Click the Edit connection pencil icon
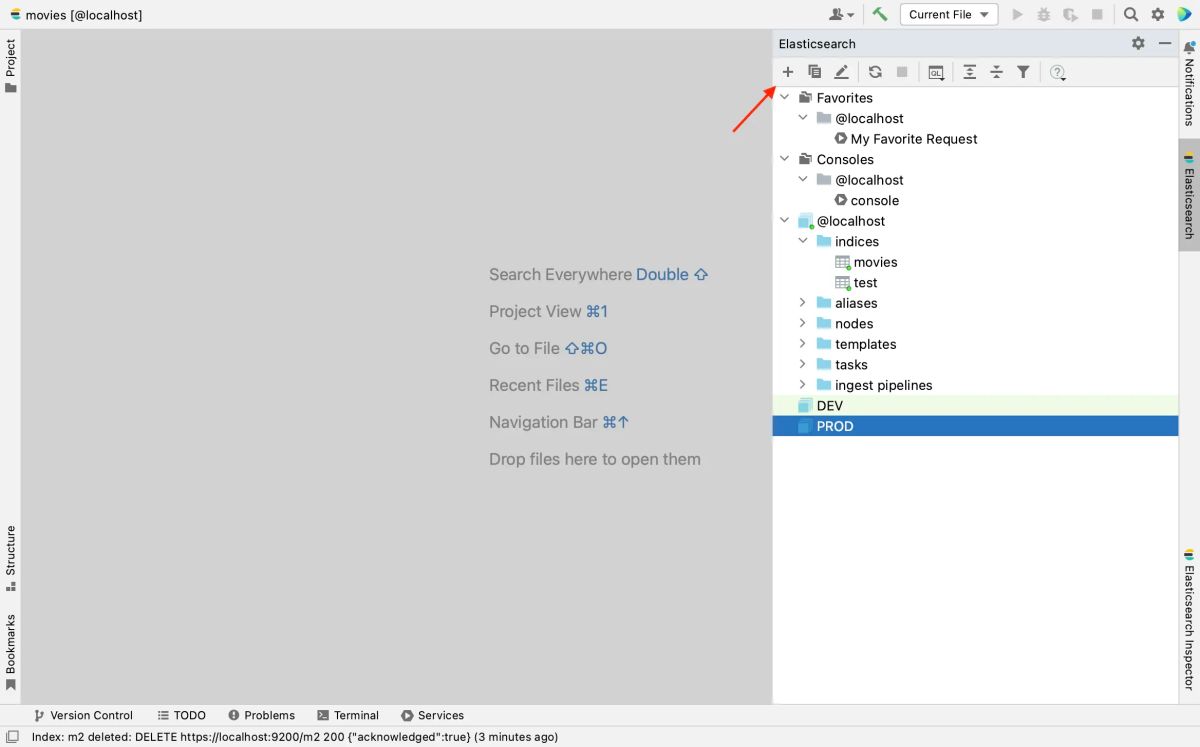The height and width of the screenshot is (747, 1200). click(842, 72)
